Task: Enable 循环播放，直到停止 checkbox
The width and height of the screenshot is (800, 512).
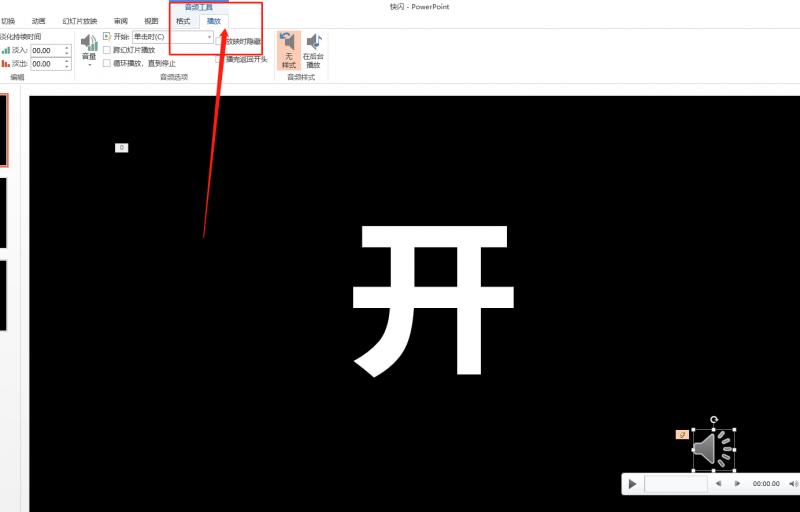Action: coord(107,63)
